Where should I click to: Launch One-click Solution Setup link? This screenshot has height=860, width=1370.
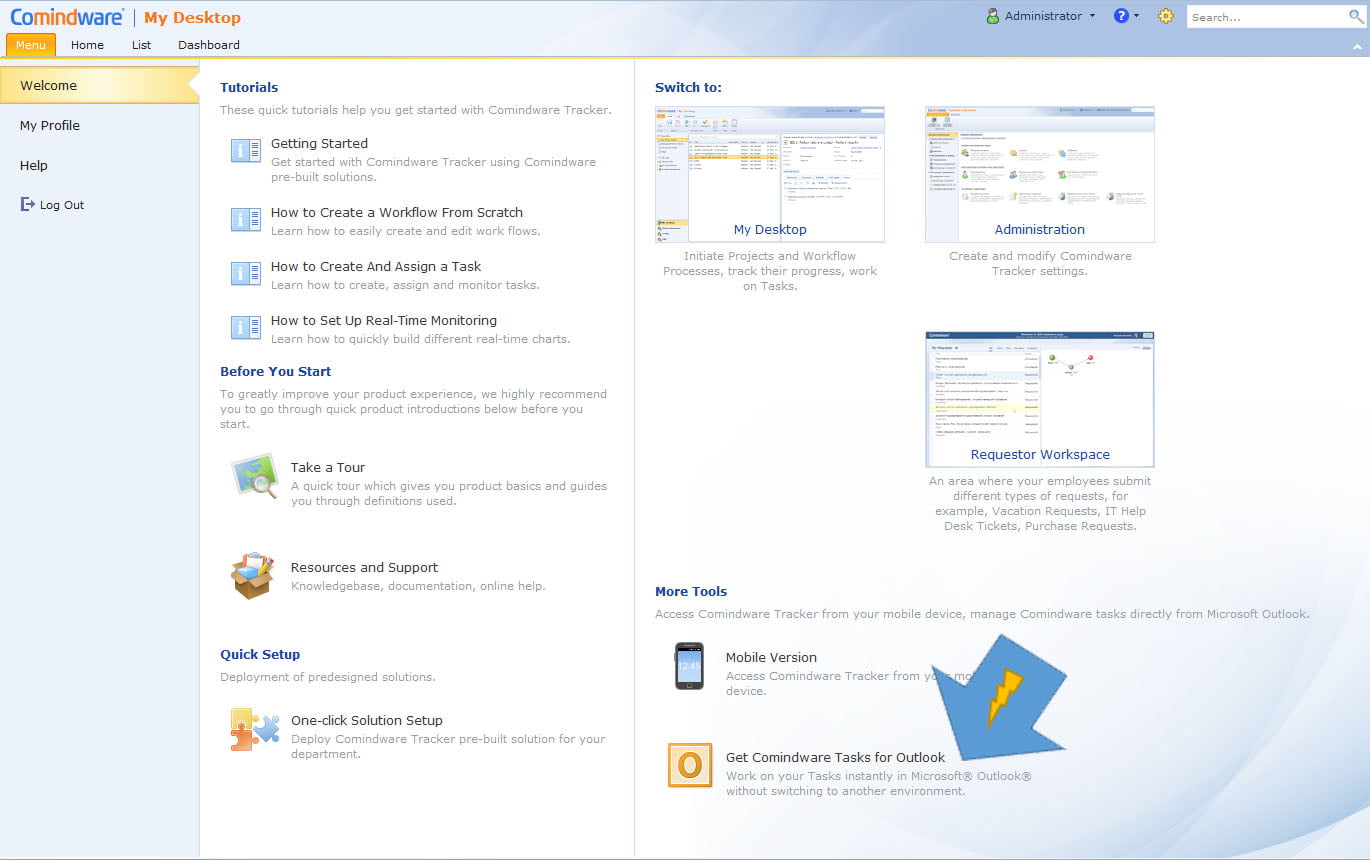coord(367,720)
